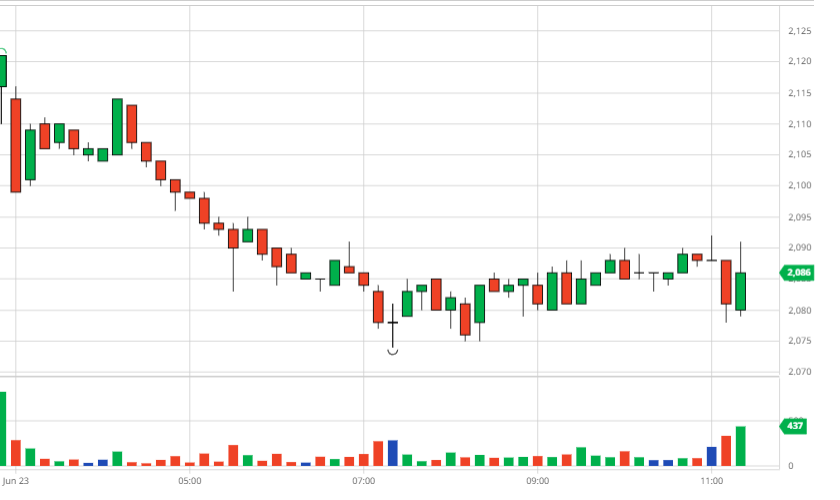Select the 2,105 price axis label
This screenshot has height=500, width=840.
[800, 154]
